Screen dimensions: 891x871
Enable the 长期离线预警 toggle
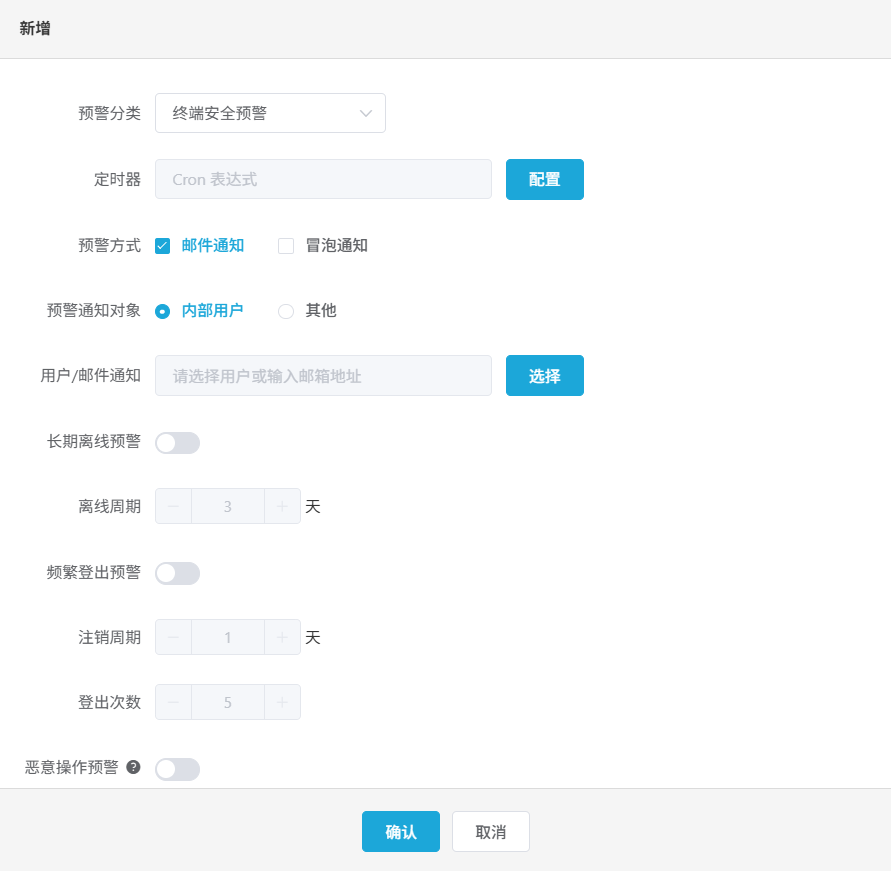pyautogui.click(x=177, y=442)
